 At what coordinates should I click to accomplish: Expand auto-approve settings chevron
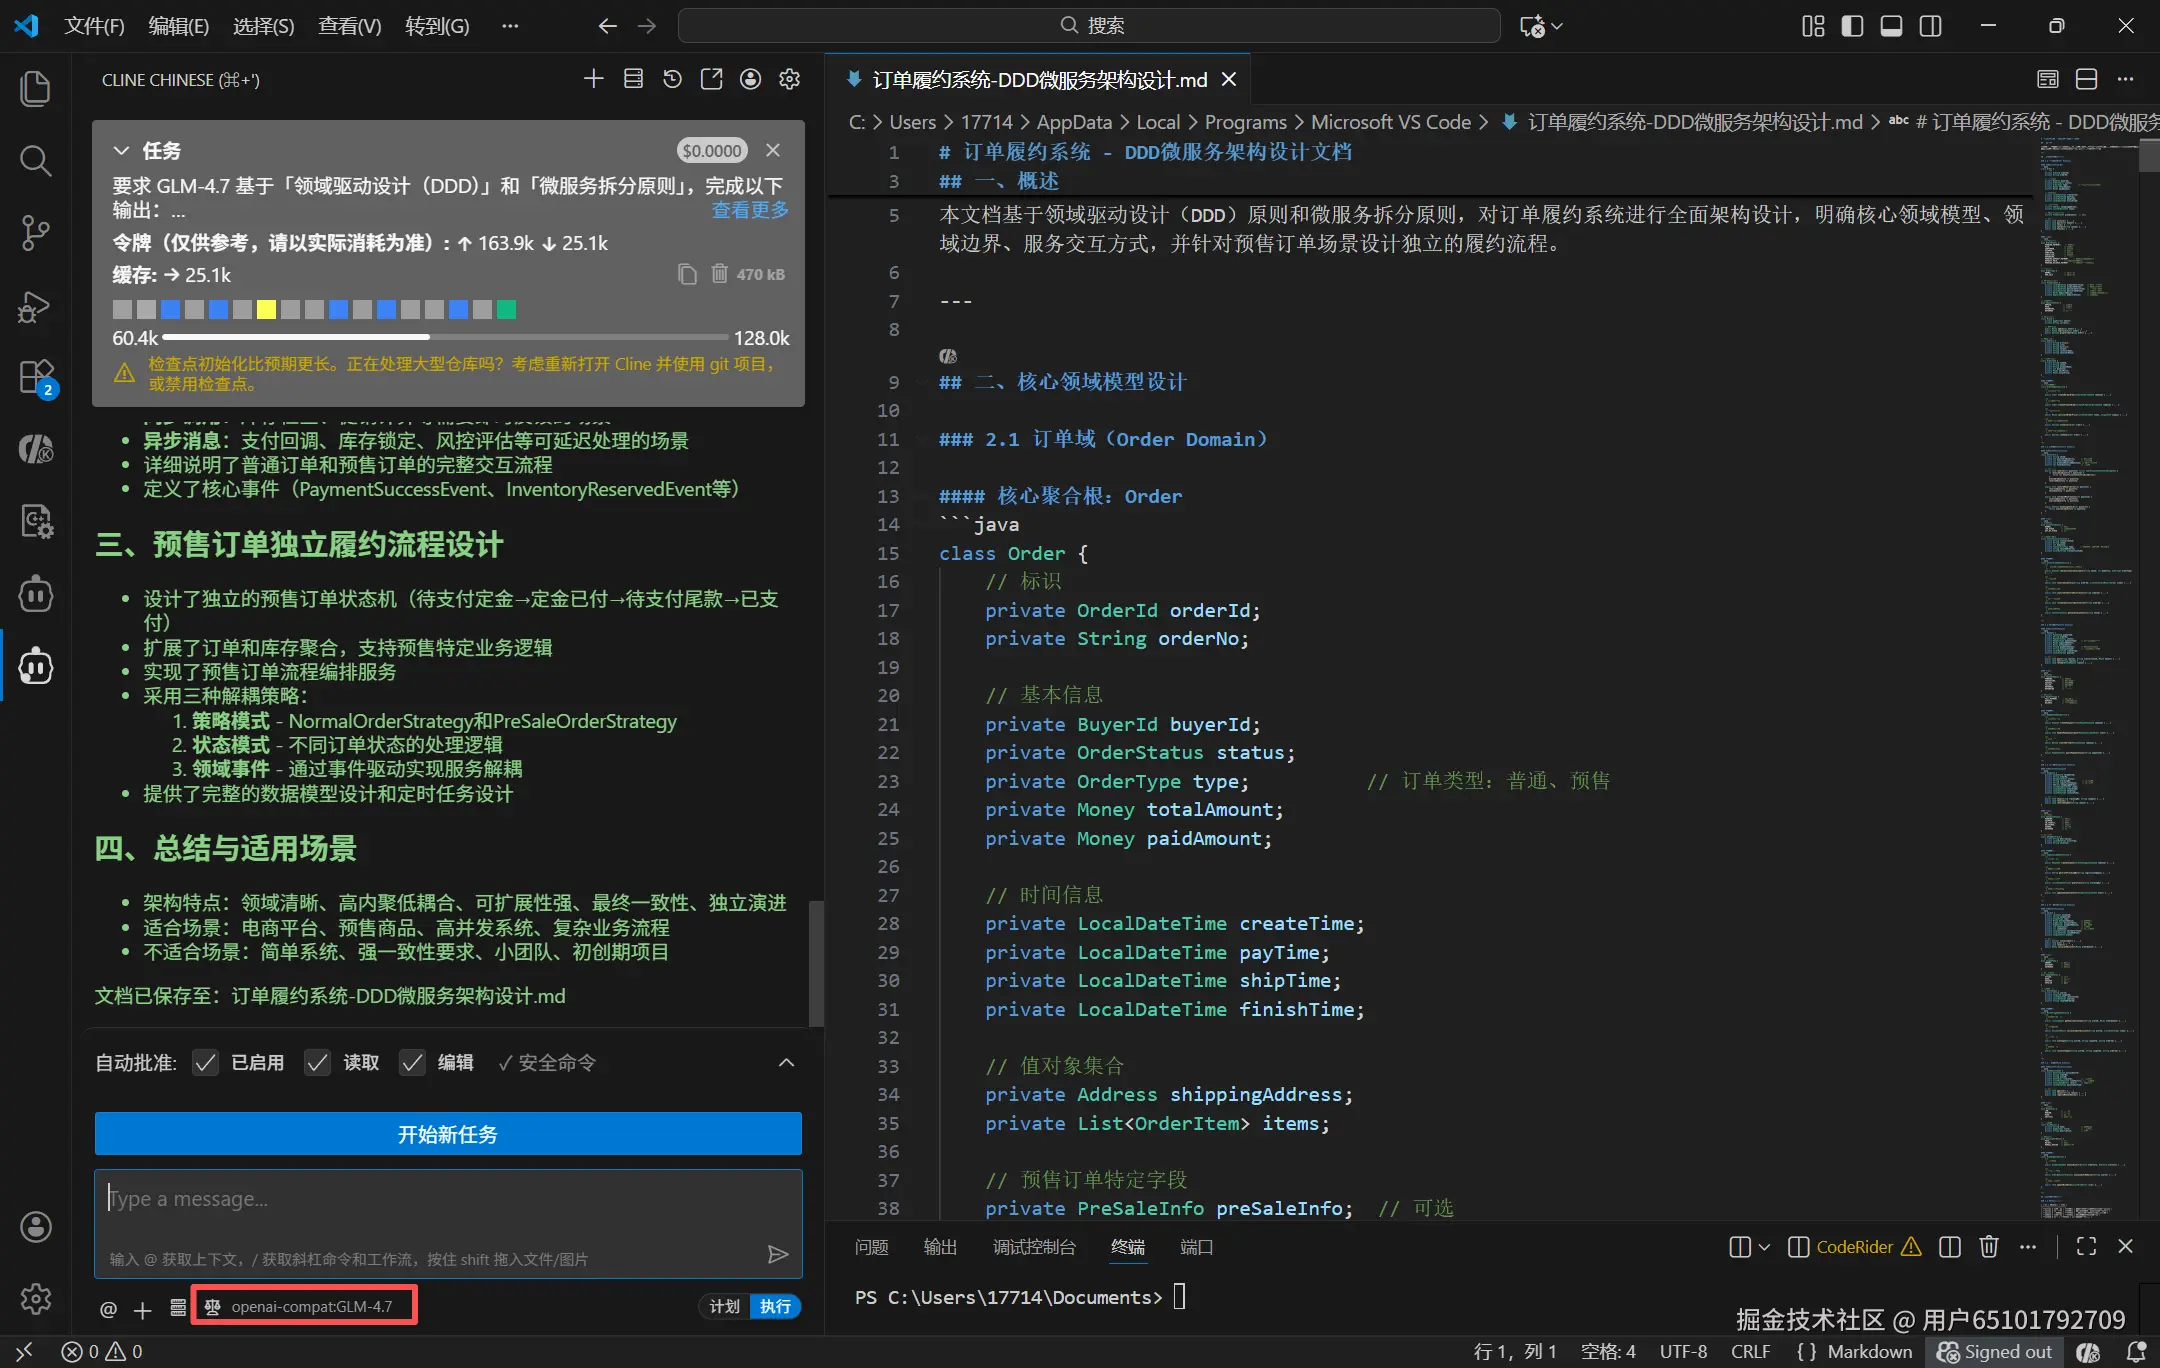coord(786,1062)
